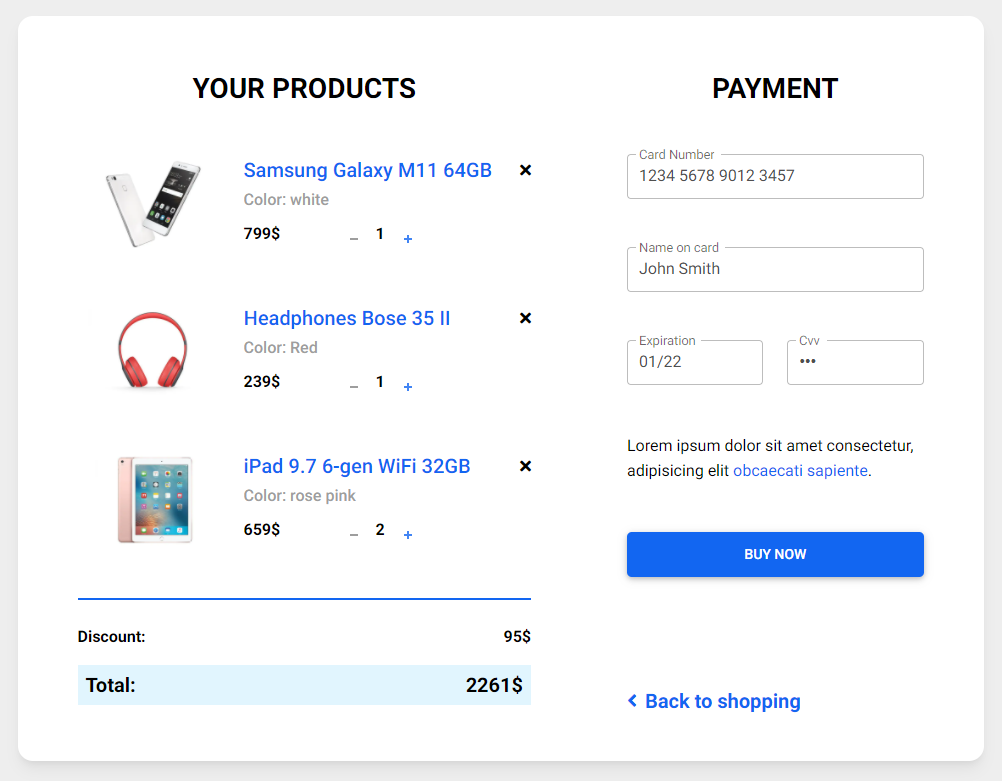1002x781 pixels.
Task: Decrease the Samsung Galaxy quantity with minus
Action: (353, 237)
